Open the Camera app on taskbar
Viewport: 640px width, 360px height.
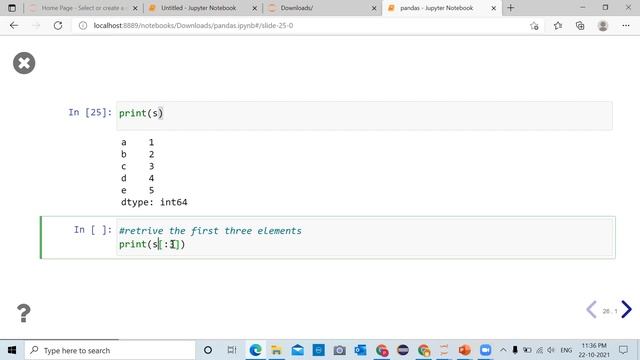tap(339, 350)
